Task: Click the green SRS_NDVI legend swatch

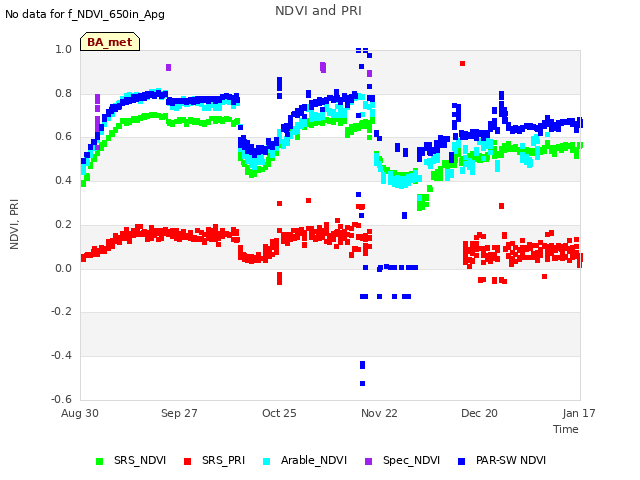Action: tap(99, 461)
